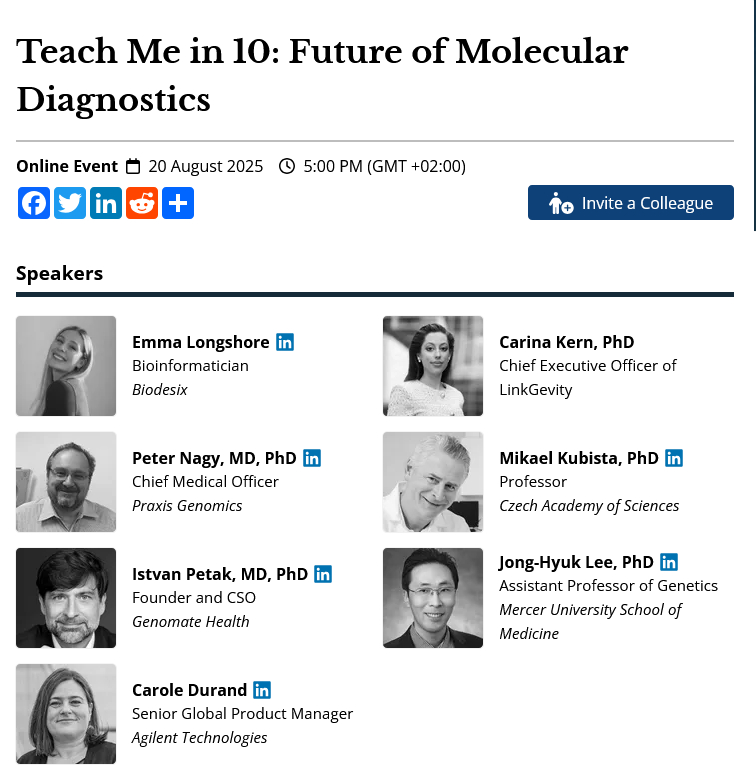Click the Invite a Colleague button
This screenshot has width=756, height=782.
(x=631, y=203)
